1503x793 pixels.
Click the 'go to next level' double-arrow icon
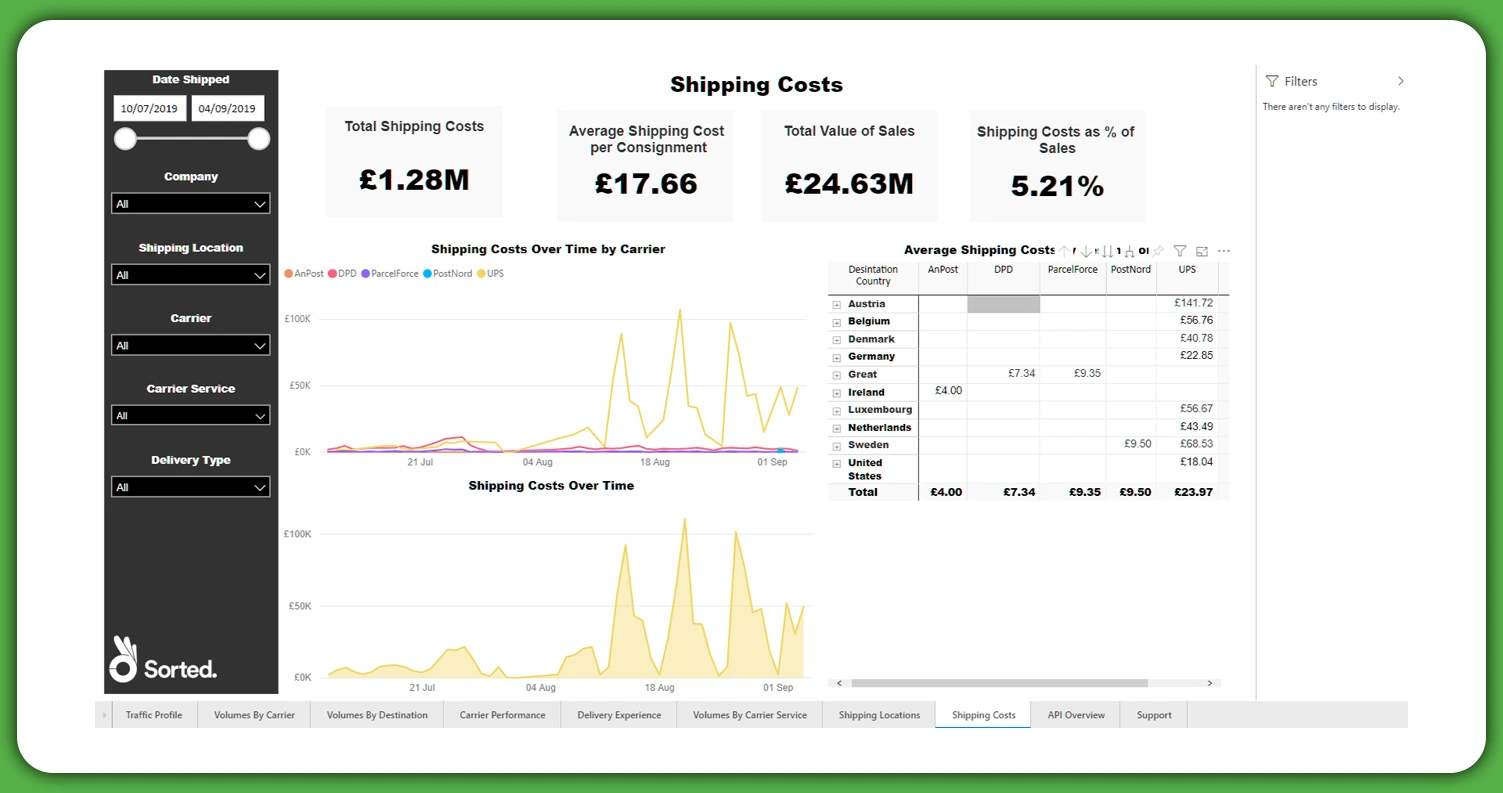(1107, 251)
